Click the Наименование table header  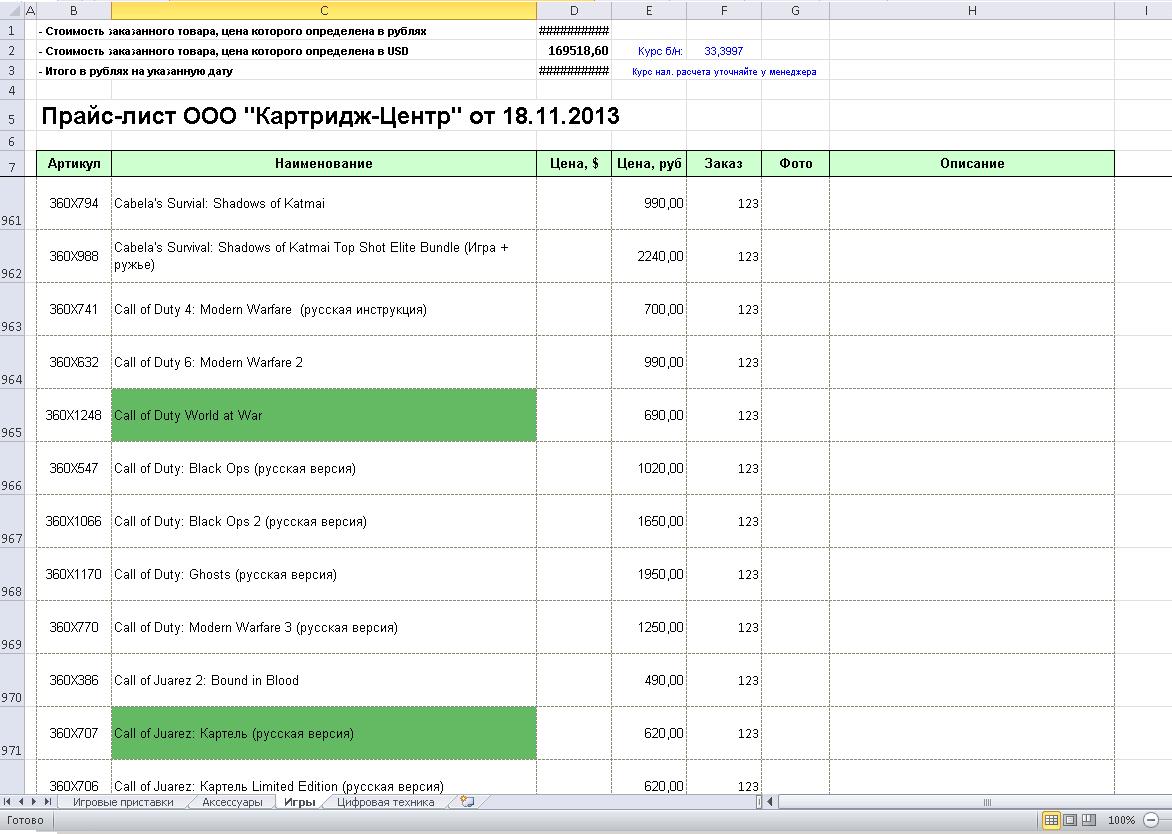(x=324, y=163)
